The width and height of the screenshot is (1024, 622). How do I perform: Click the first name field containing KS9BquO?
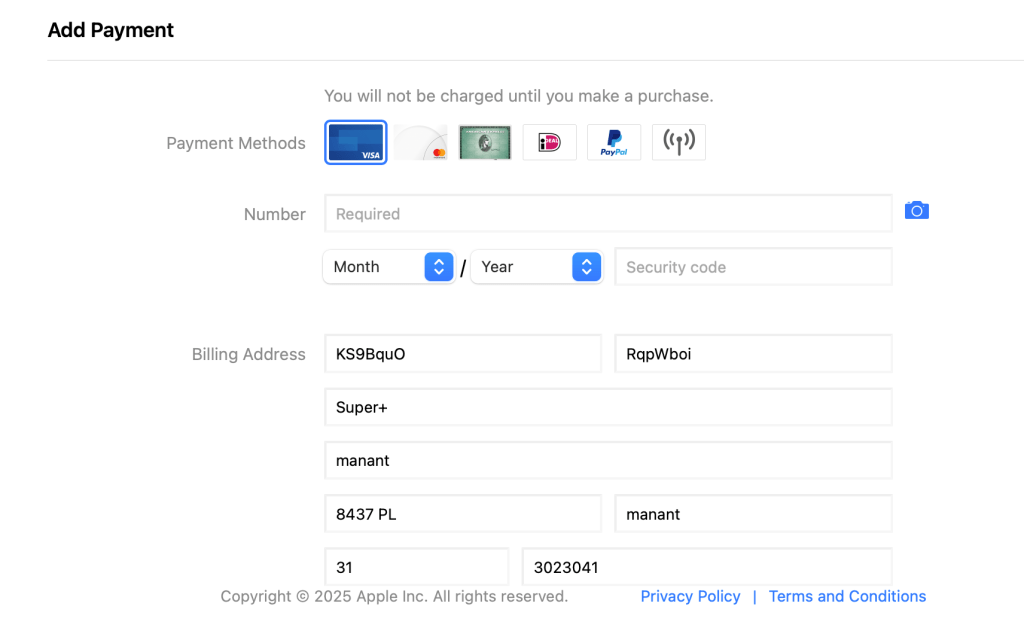(463, 354)
